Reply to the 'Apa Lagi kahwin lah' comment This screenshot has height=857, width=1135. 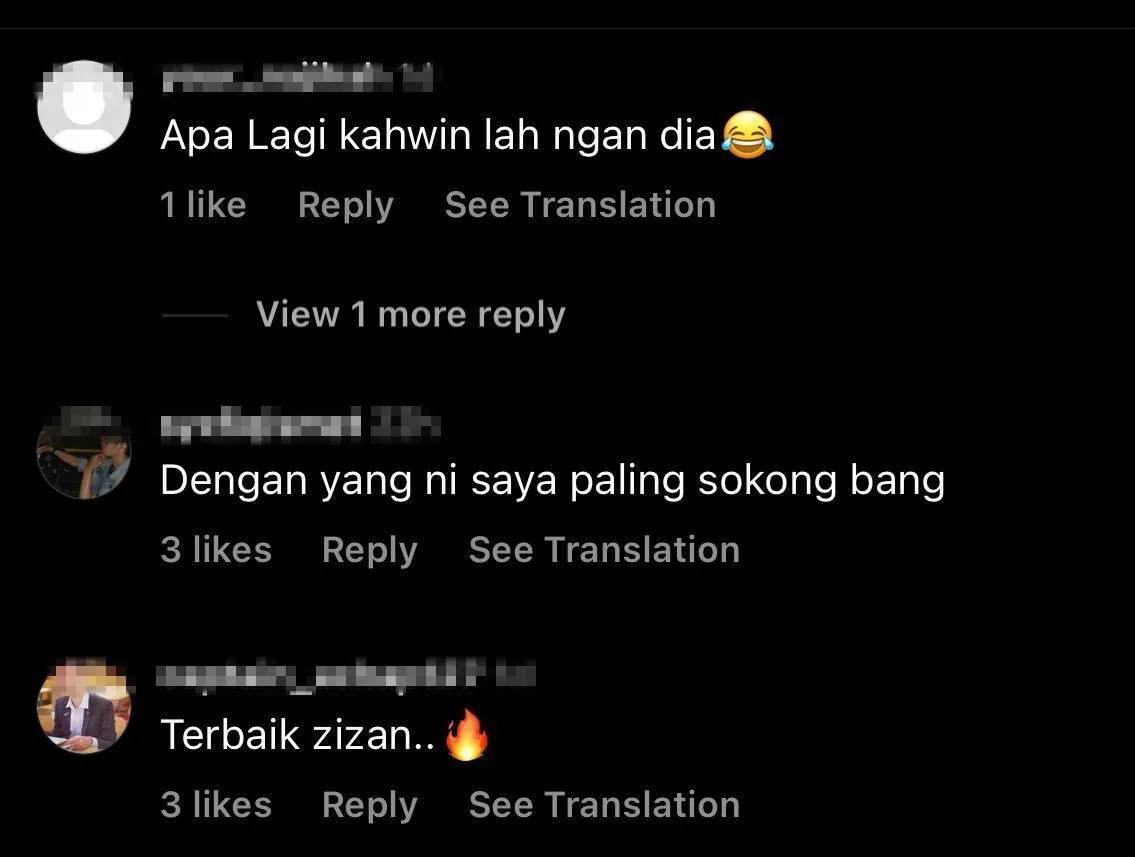point(345,206)
